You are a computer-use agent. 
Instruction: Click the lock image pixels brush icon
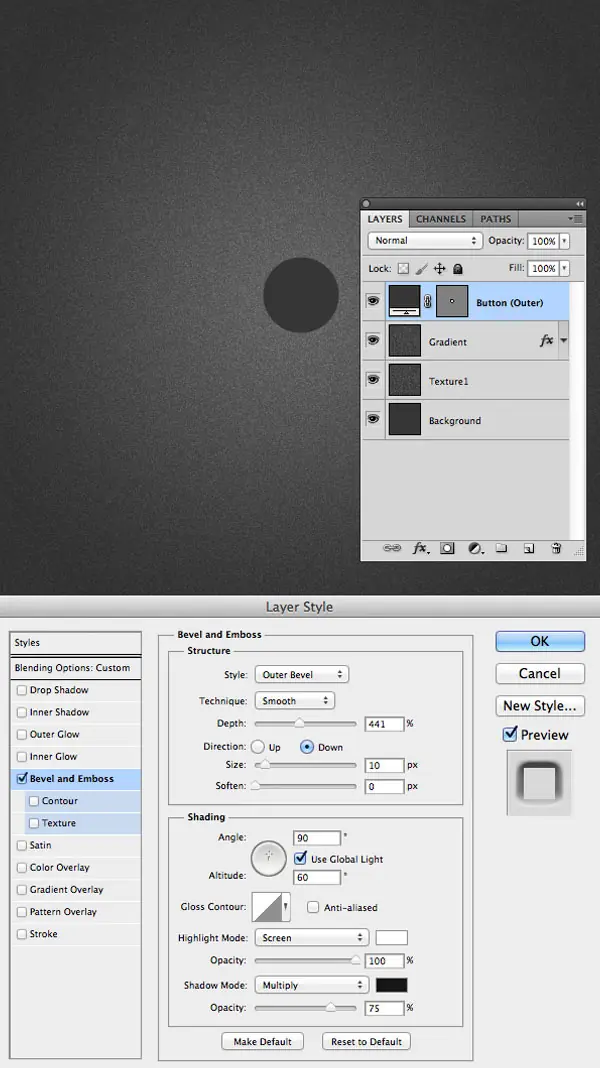point(421,269)
